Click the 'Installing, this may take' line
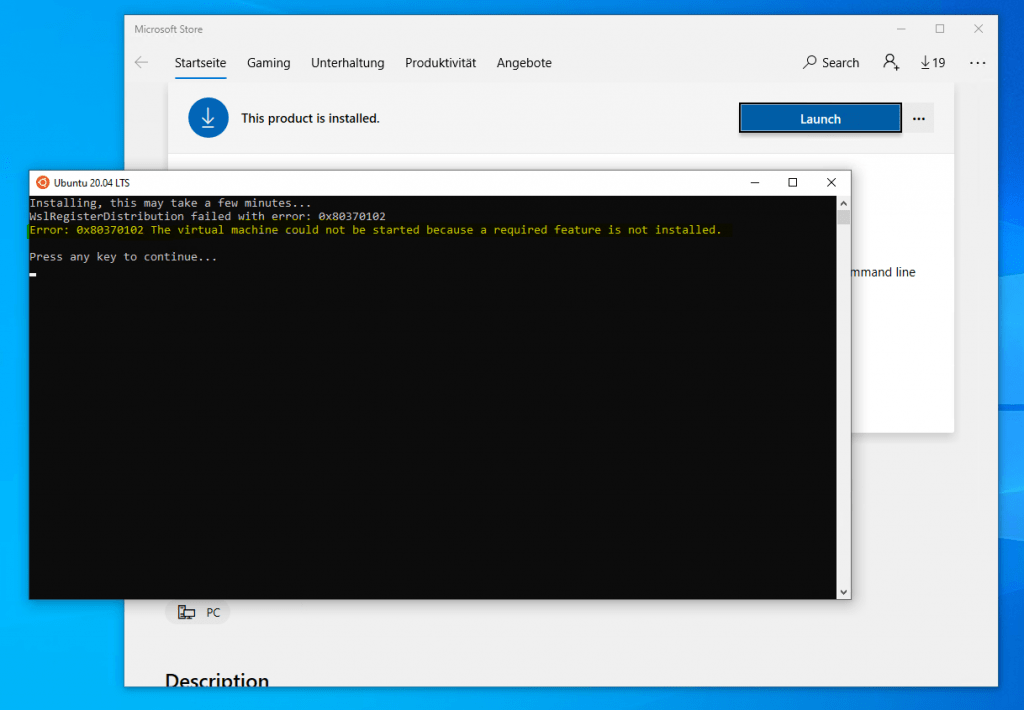The width and height of the screenshot is (1024, 710). click(170, 203)
